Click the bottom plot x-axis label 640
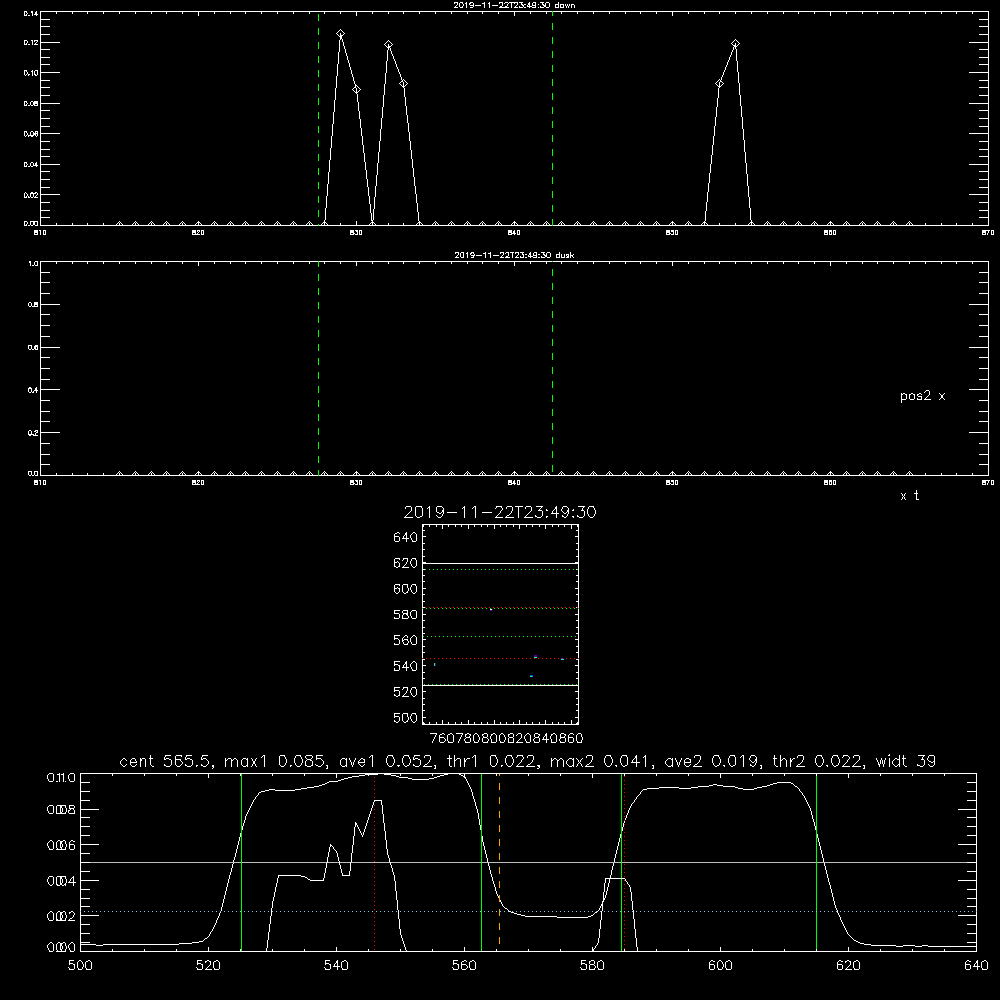Image resolution: width=1000 pixels, height=1000 pixels. point(976,966)
